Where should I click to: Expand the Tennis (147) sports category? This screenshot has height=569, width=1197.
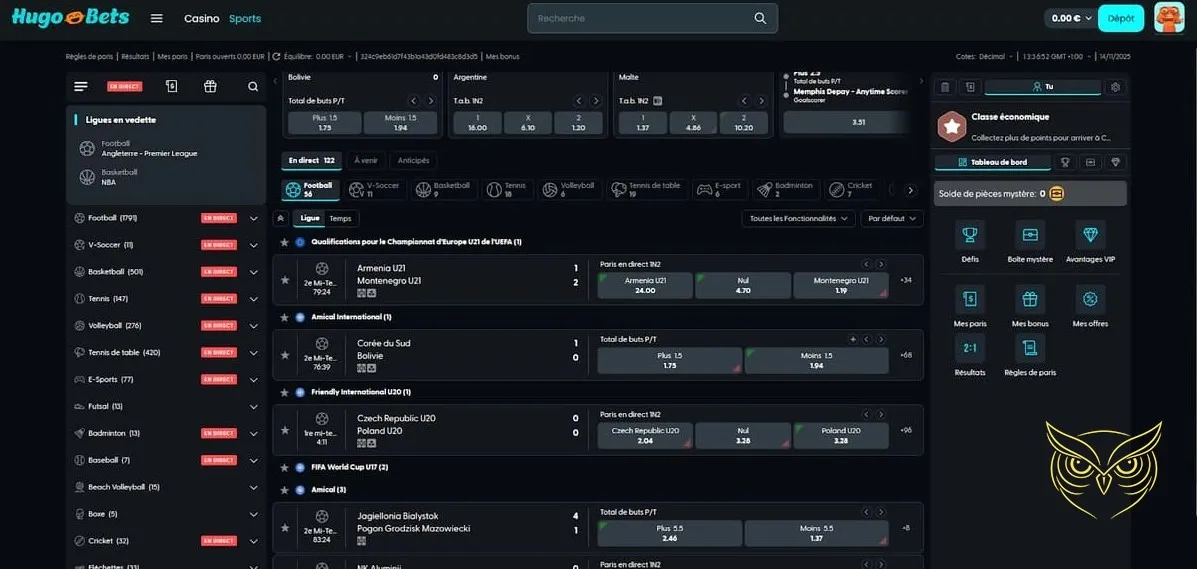253,299
